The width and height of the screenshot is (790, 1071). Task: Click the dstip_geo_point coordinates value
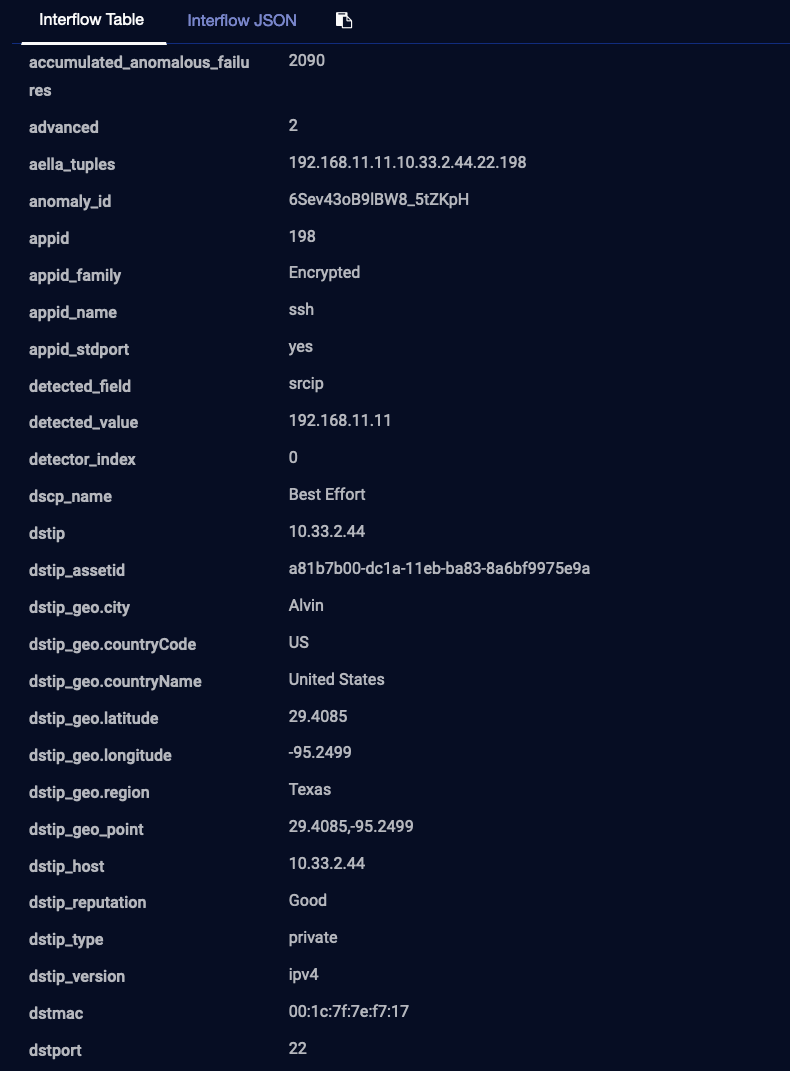351,827
